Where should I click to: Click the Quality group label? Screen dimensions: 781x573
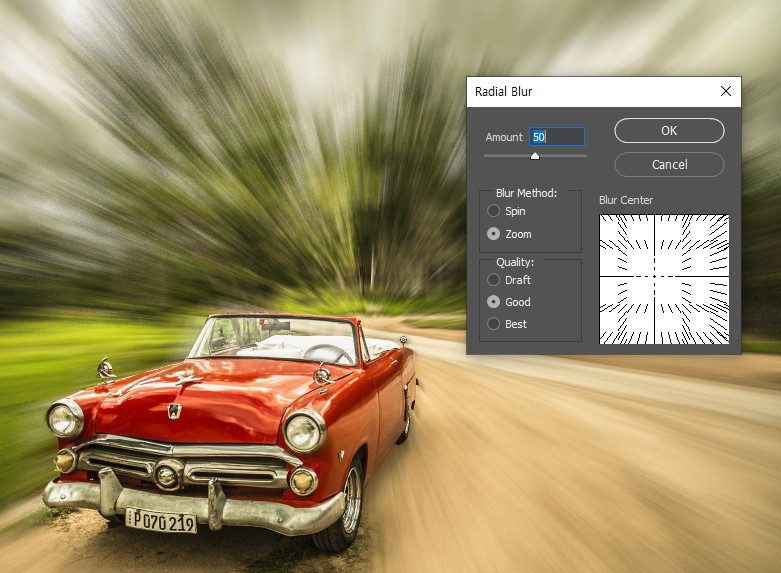click(515, 262)
